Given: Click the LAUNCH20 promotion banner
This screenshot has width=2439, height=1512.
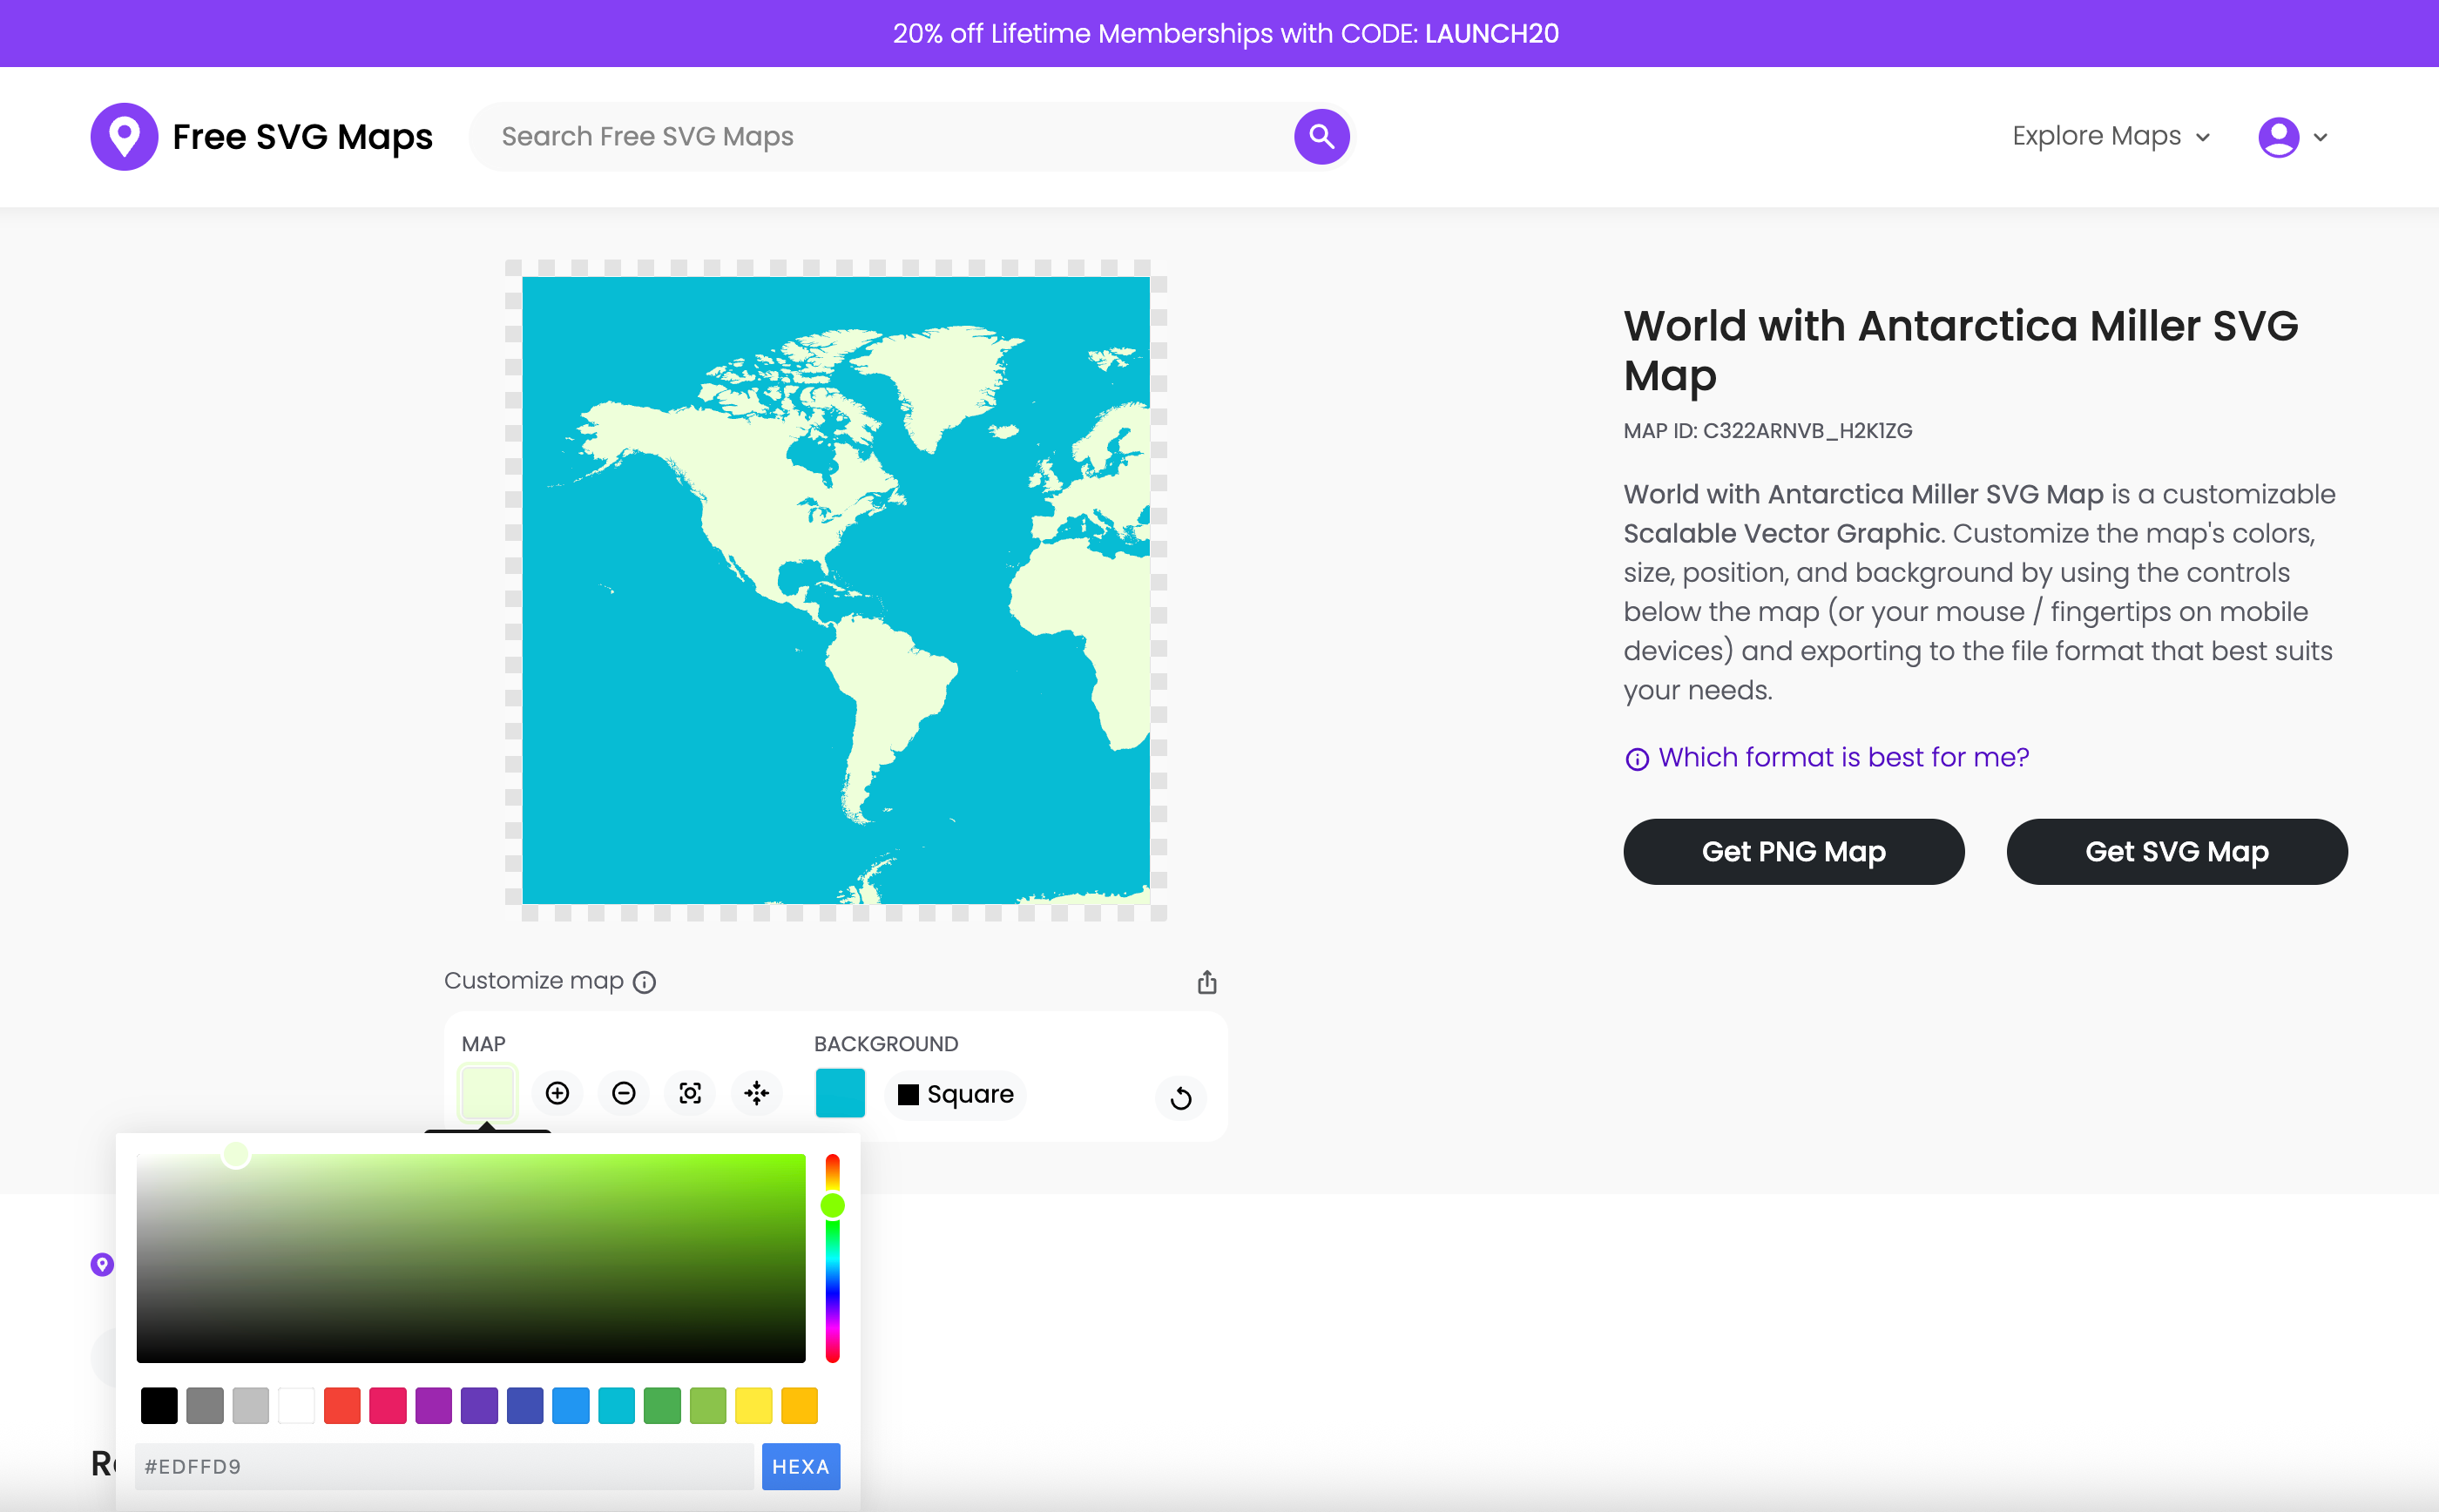Looking at the screenshot, I should pyautogui.click(x=1219, y=33).
